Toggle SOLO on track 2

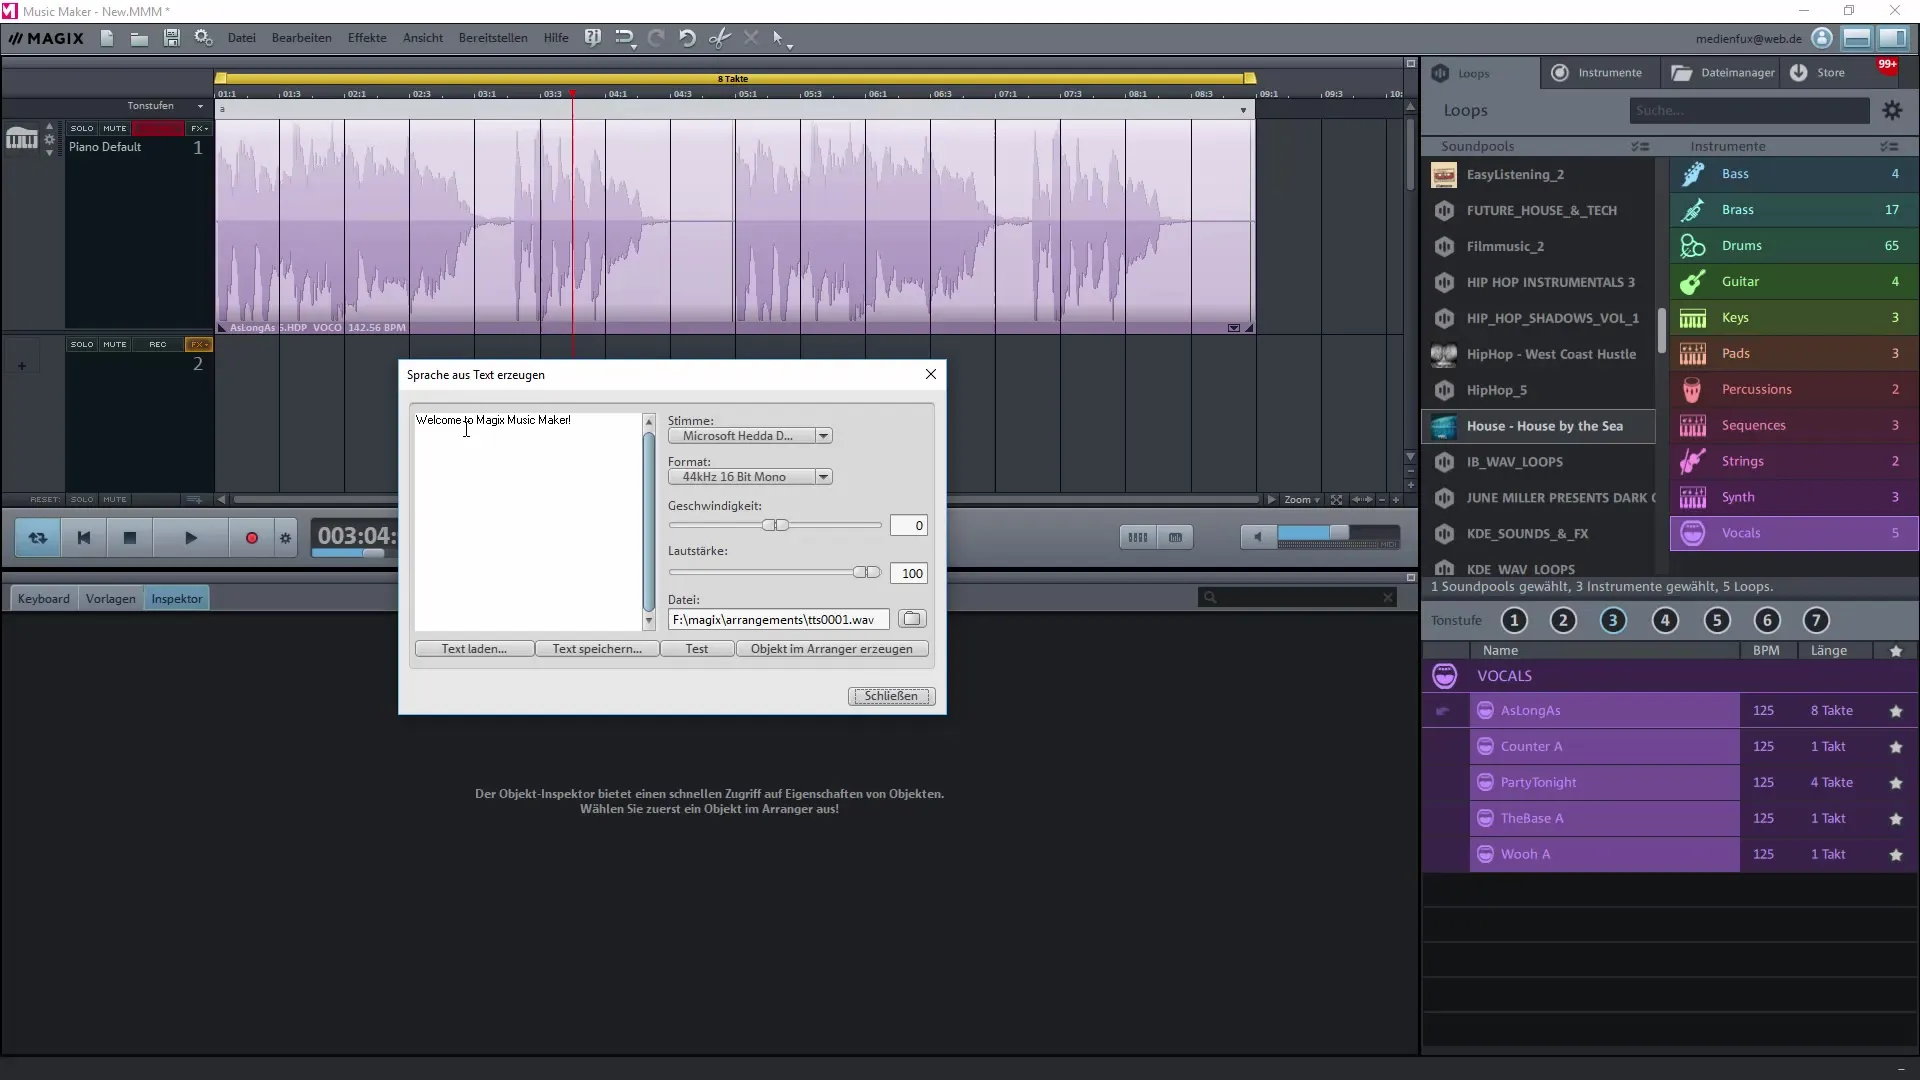tap(82, 344)
